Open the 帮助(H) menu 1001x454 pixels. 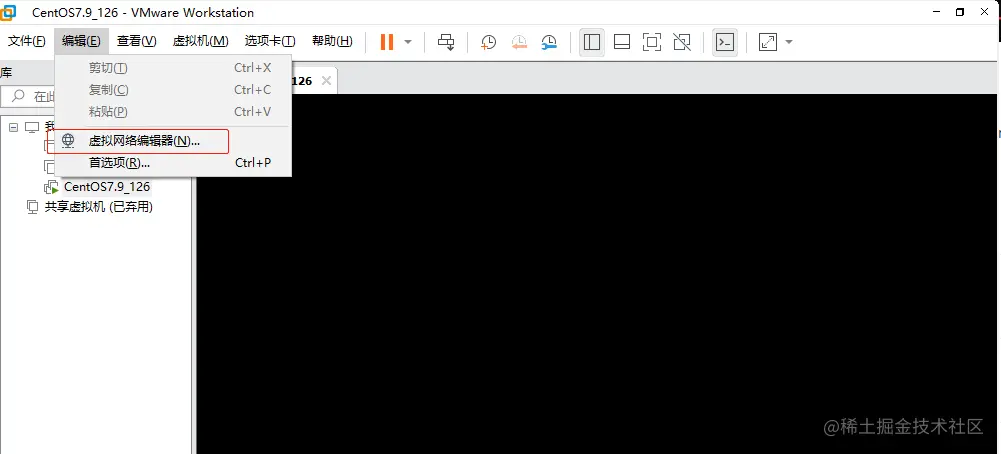[x=332, y=41]
